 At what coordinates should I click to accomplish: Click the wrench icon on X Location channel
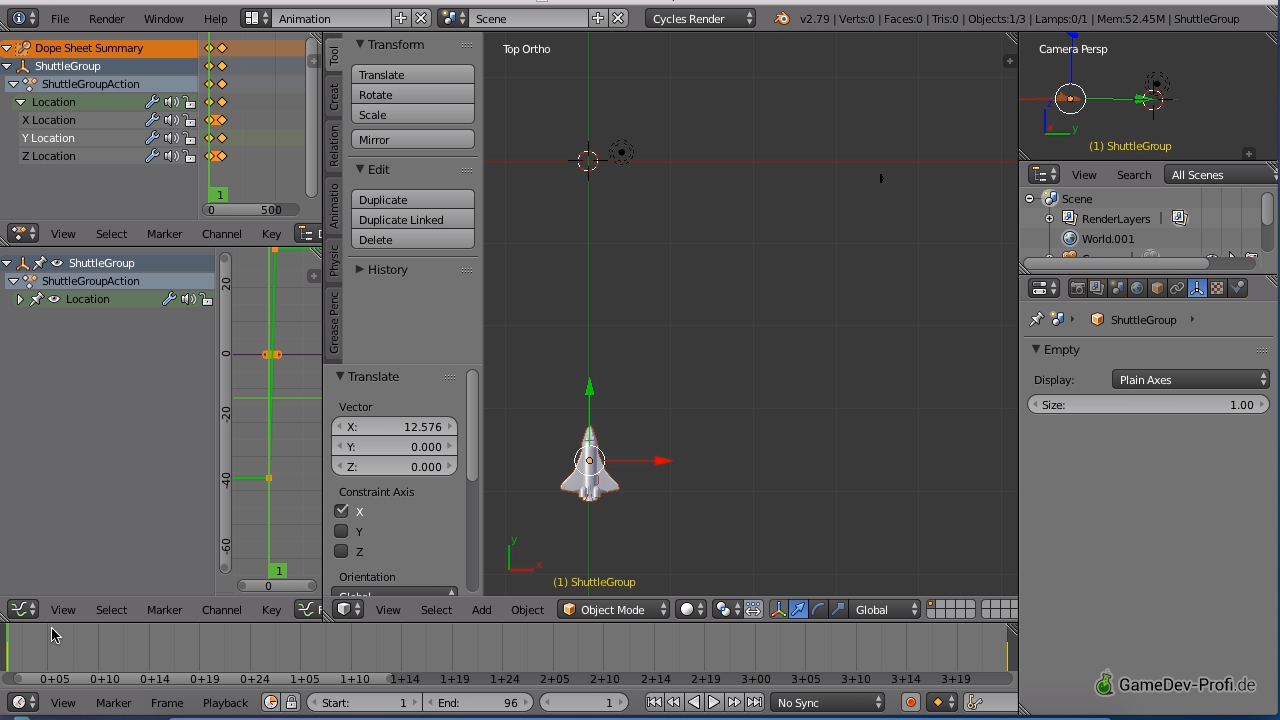pyautogui.click(x=153, y=120)
